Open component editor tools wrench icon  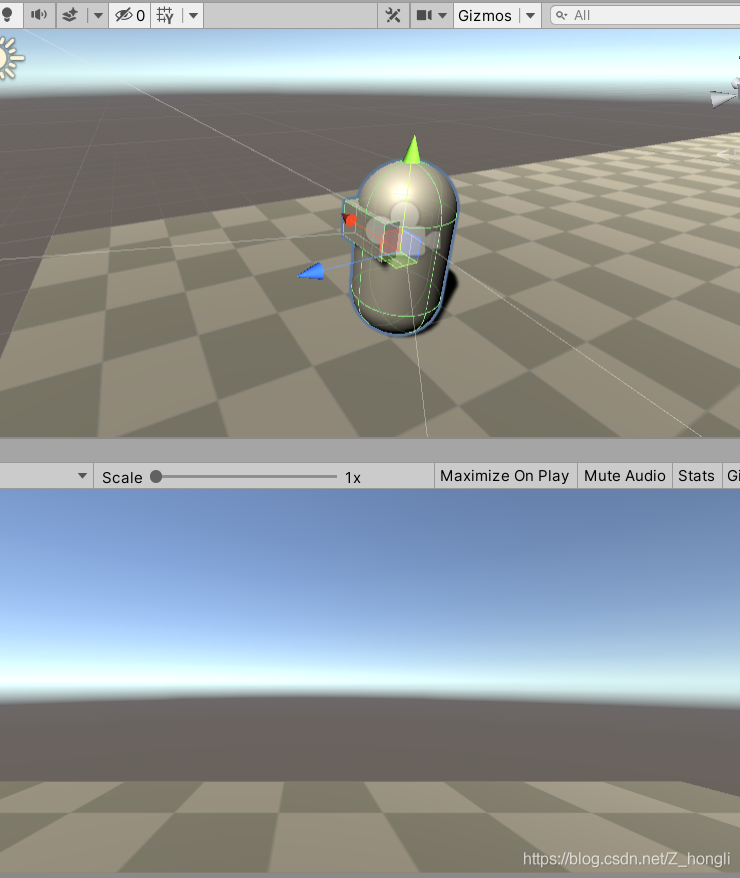[393, 15]
